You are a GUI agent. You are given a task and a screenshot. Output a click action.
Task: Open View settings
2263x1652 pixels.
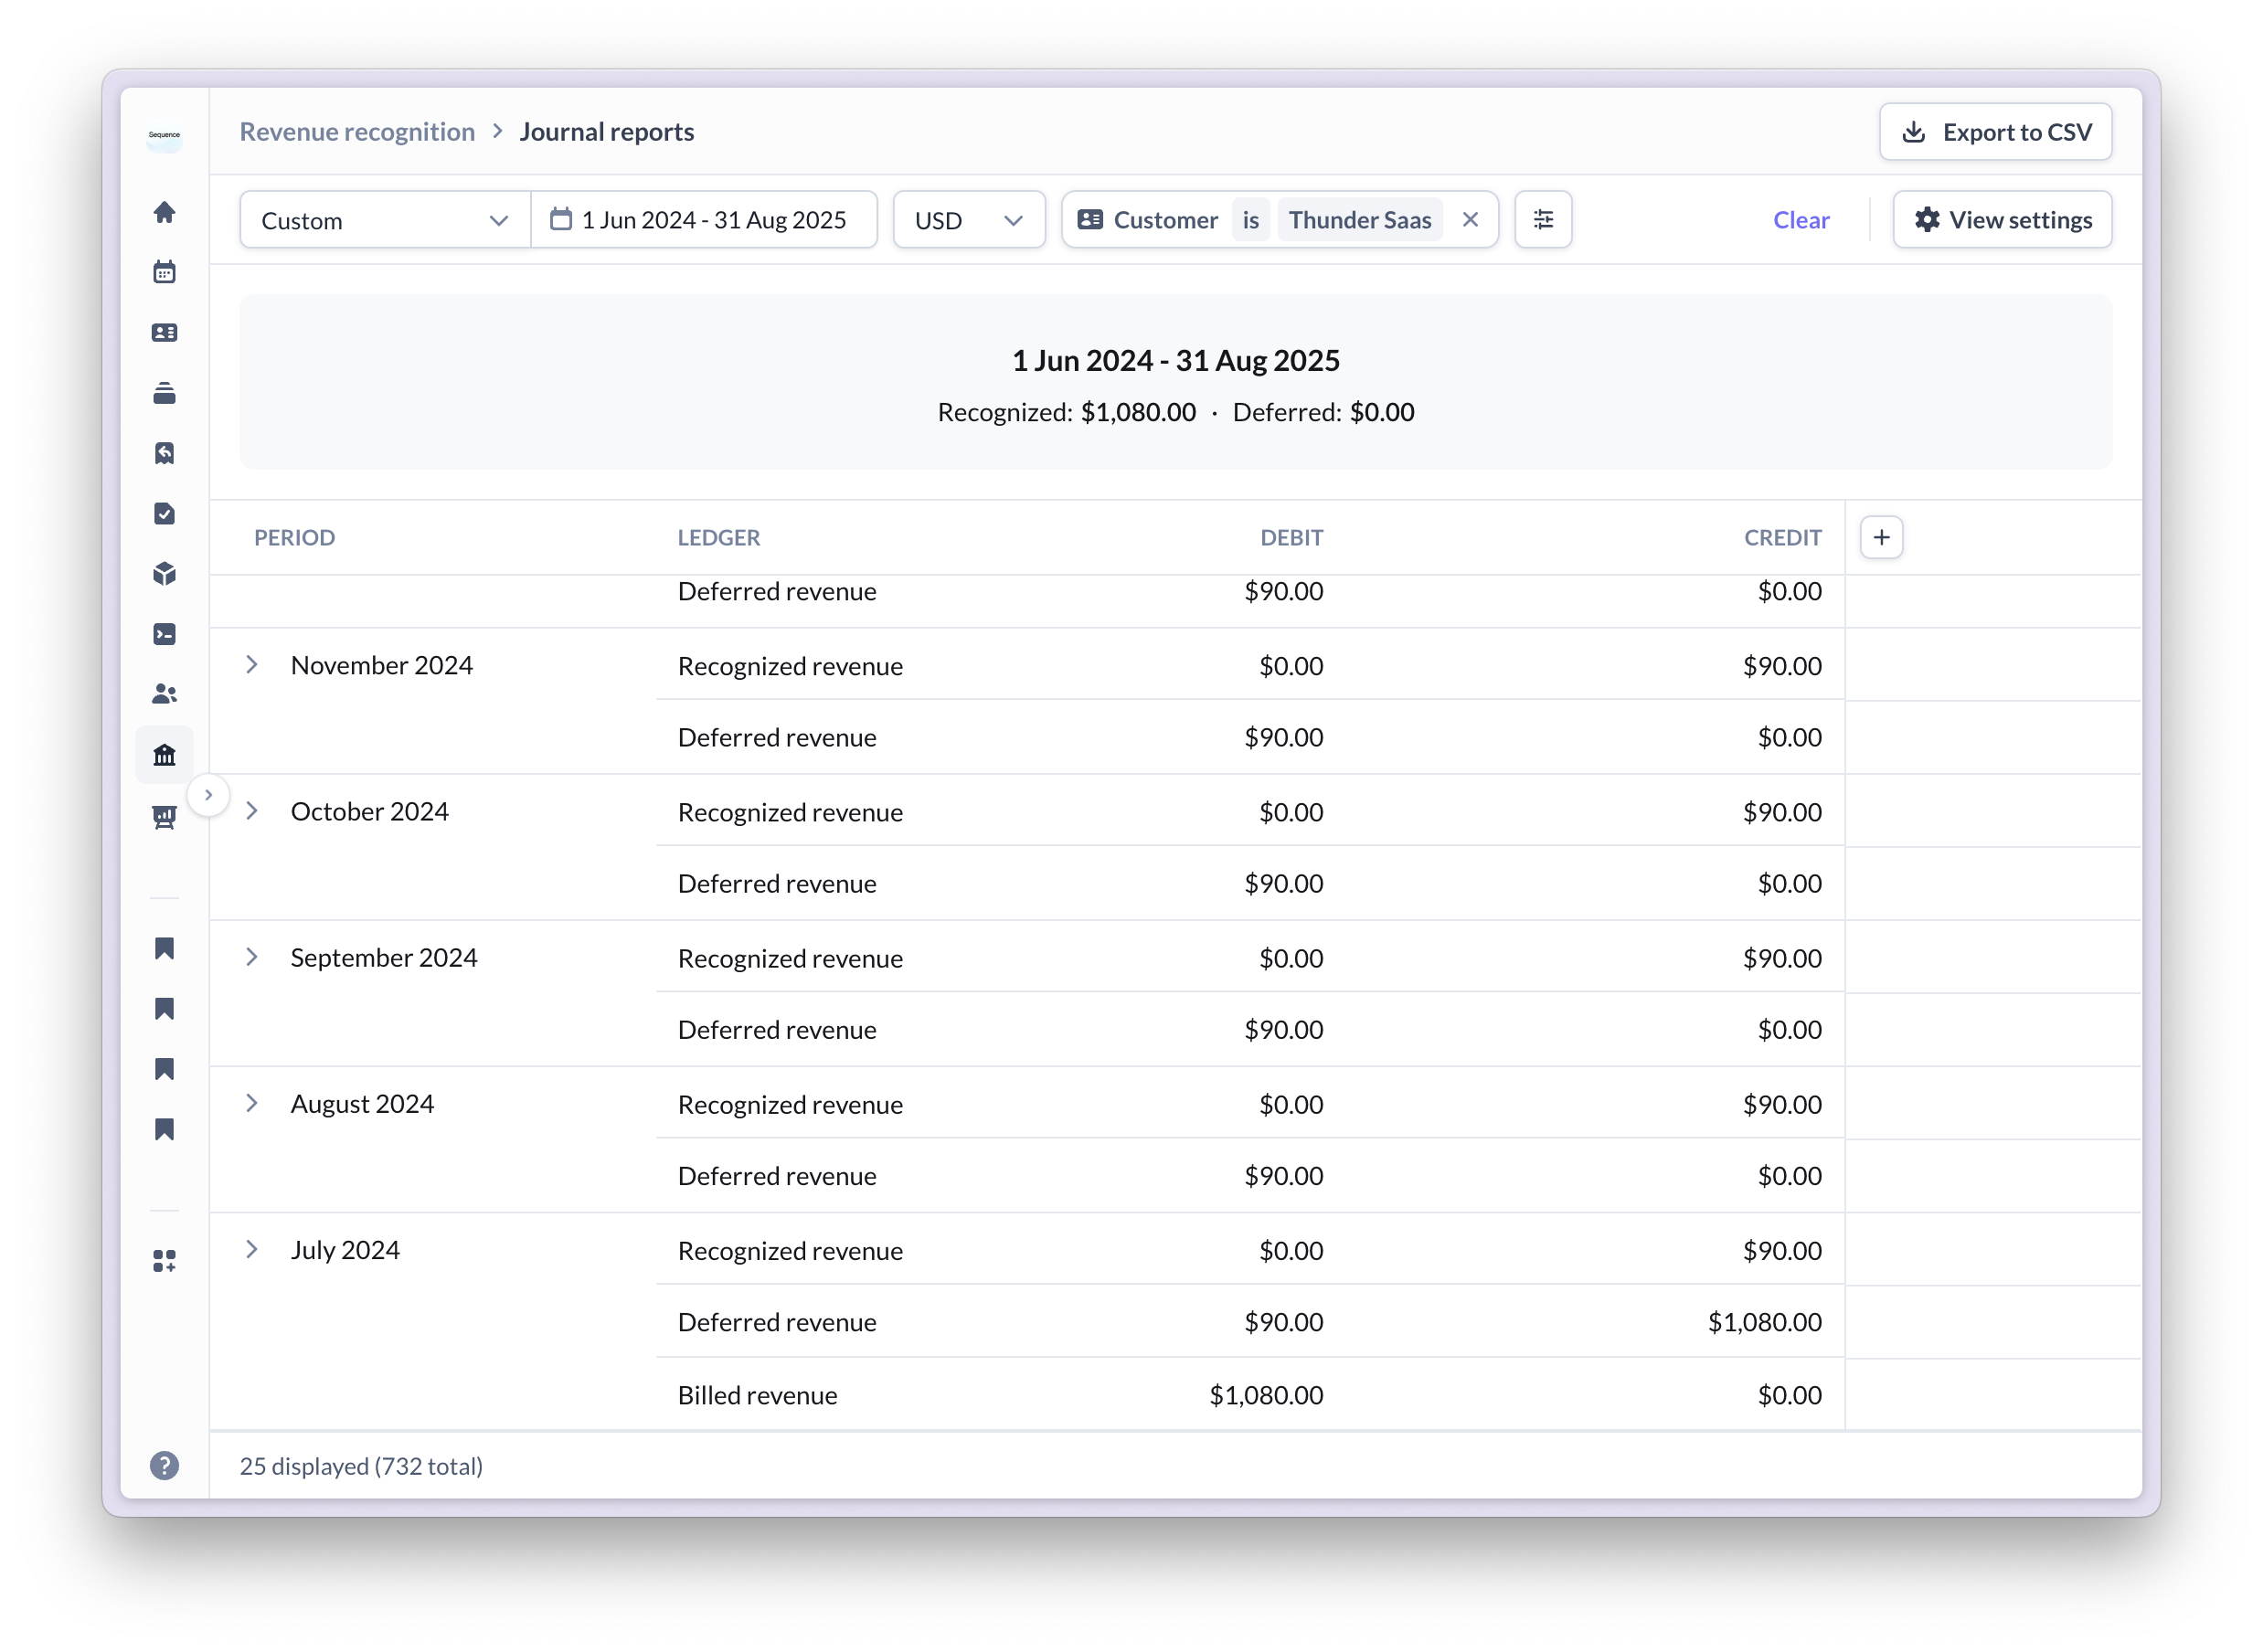(x=2002, y=219)
